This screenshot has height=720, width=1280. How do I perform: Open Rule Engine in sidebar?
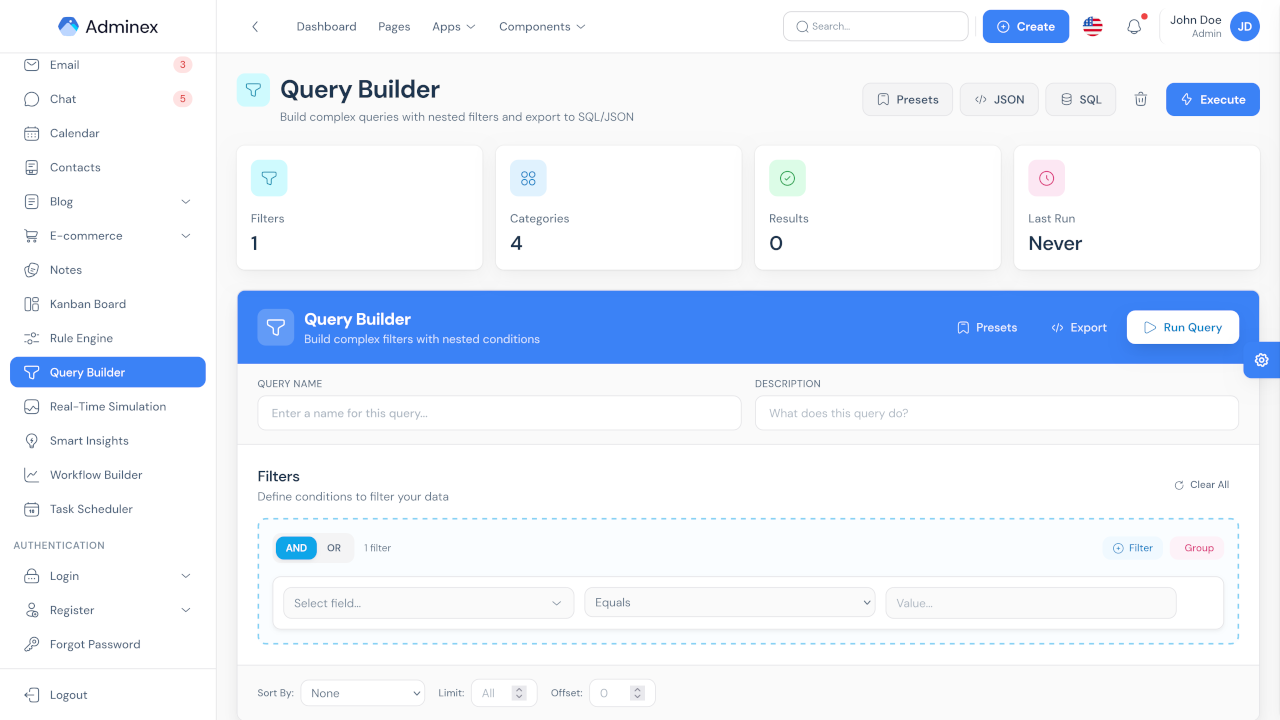point(108,338)
